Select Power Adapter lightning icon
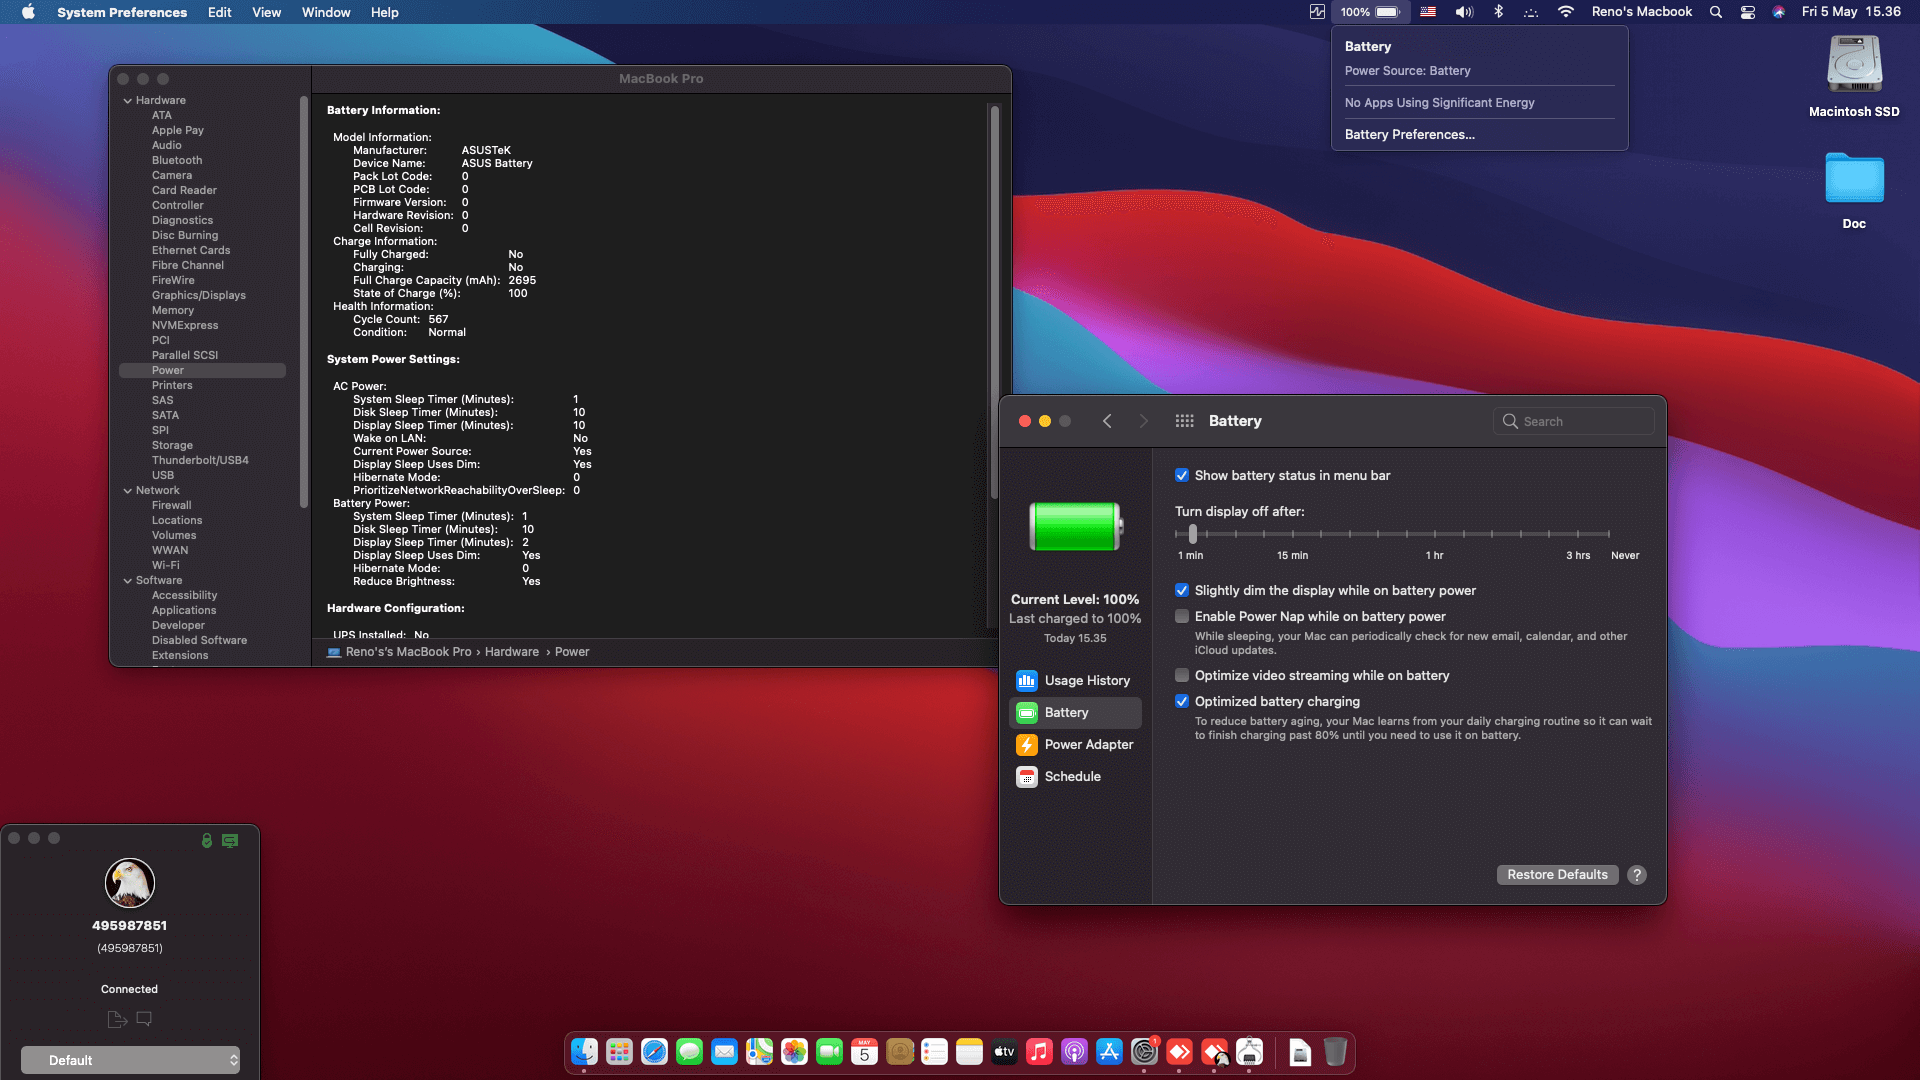 [1027, 745]
